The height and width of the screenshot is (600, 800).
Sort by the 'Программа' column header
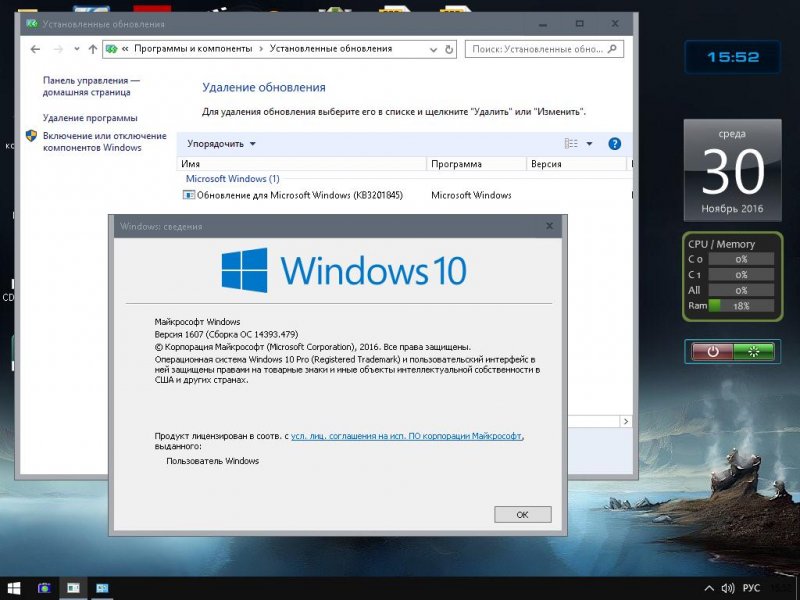tap(476, 164)
